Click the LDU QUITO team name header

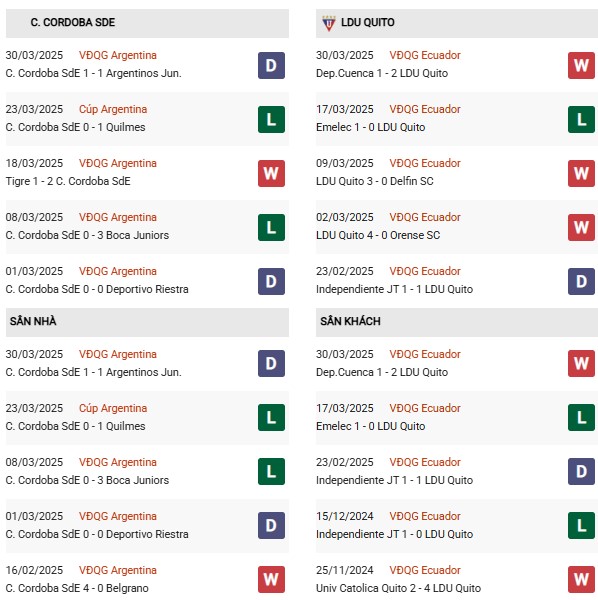(x=368, y=22)
